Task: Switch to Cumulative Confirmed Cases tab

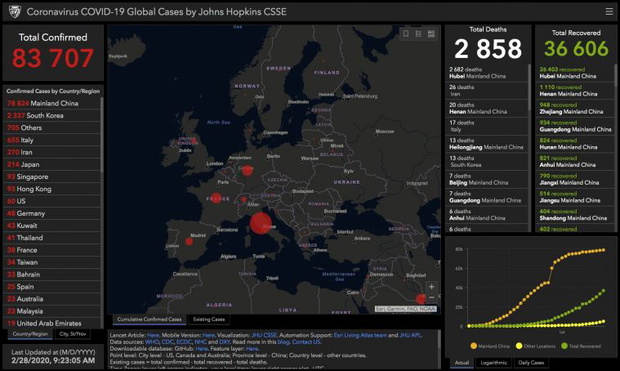Action: point(149,319)
